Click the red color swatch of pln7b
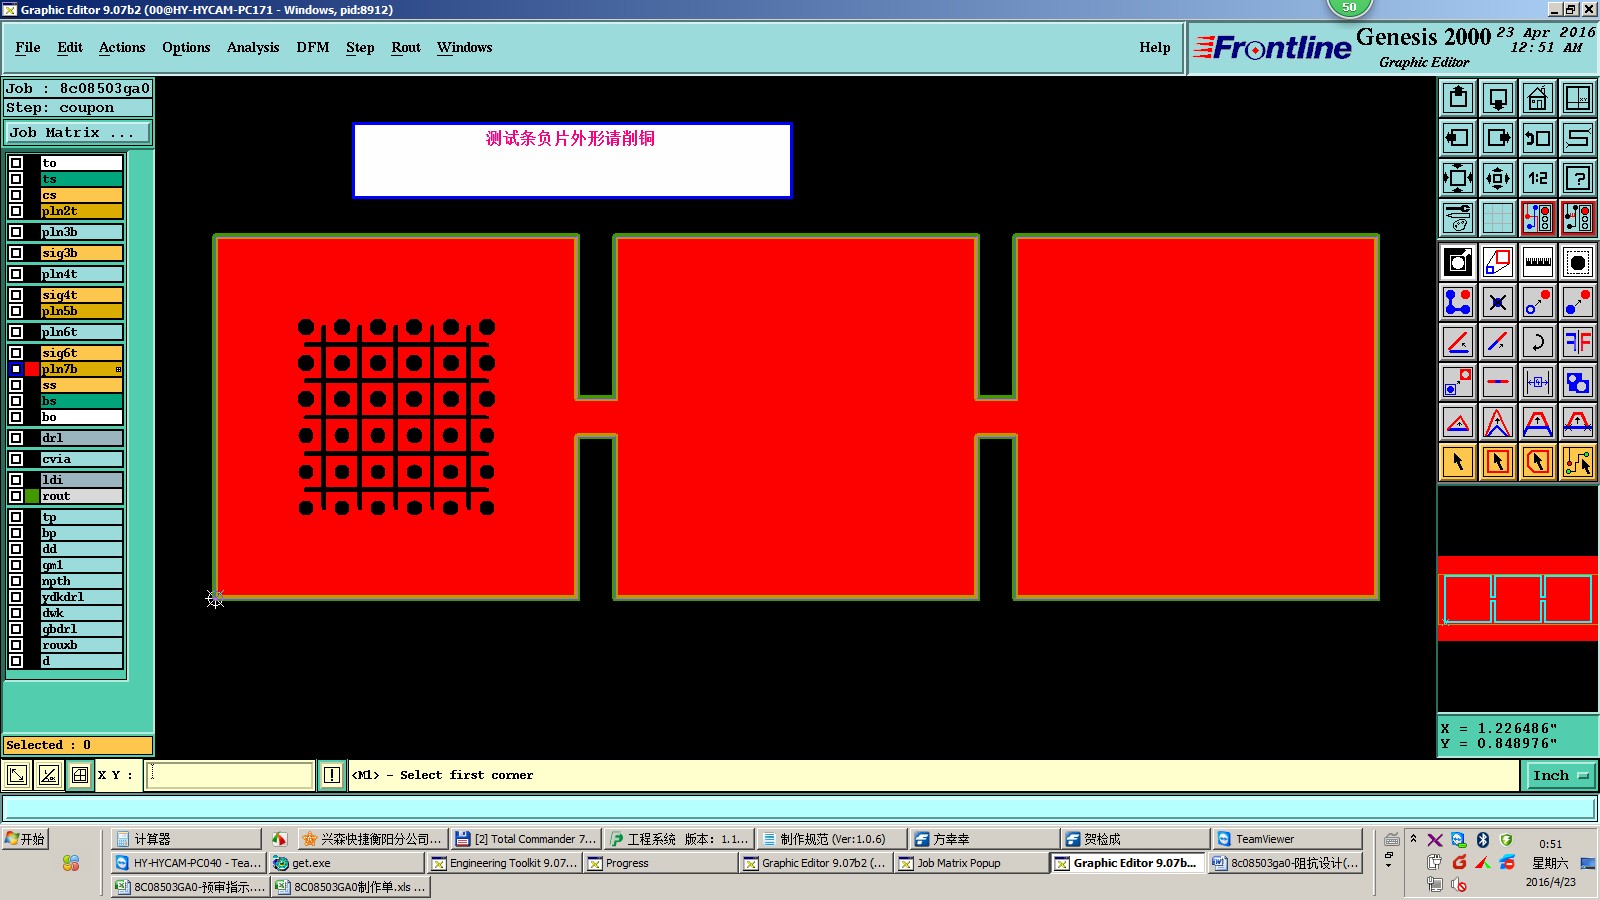Image resolution: width=1600 pixels, height=900 pixels. pos(32,369)
